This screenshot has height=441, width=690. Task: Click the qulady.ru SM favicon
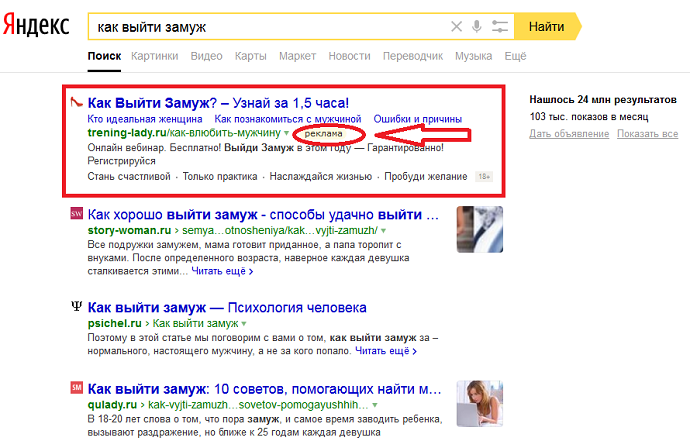pyautogui.click(x=76, y=387)
